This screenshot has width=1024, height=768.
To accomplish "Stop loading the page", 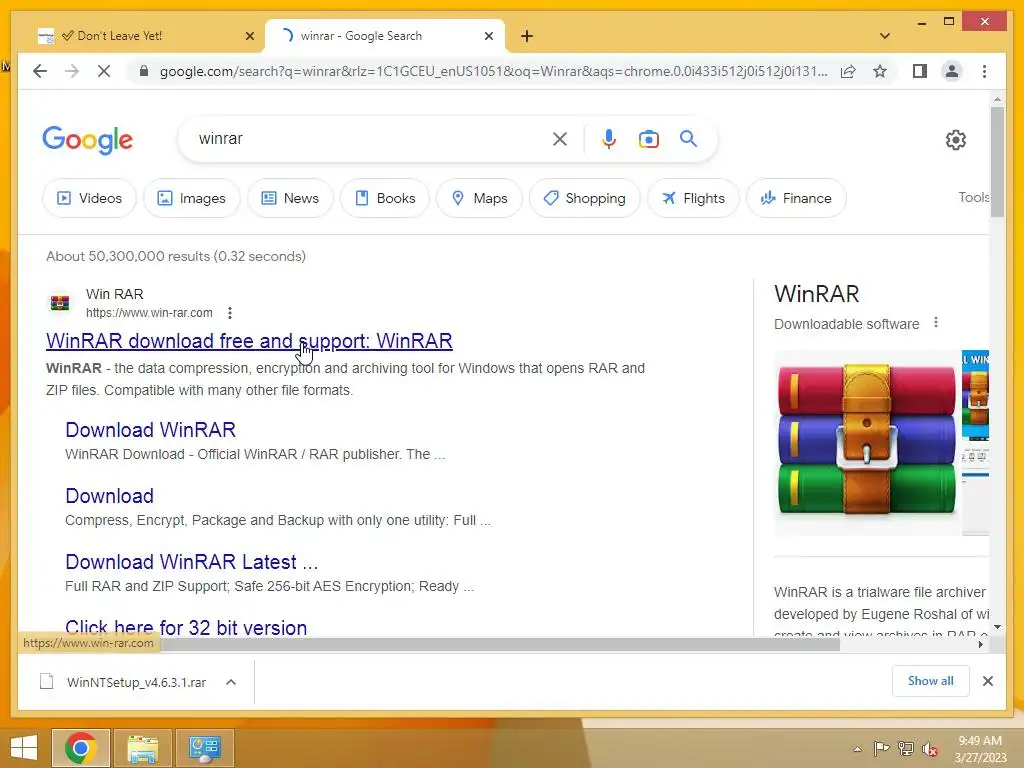I will point(104,71).
